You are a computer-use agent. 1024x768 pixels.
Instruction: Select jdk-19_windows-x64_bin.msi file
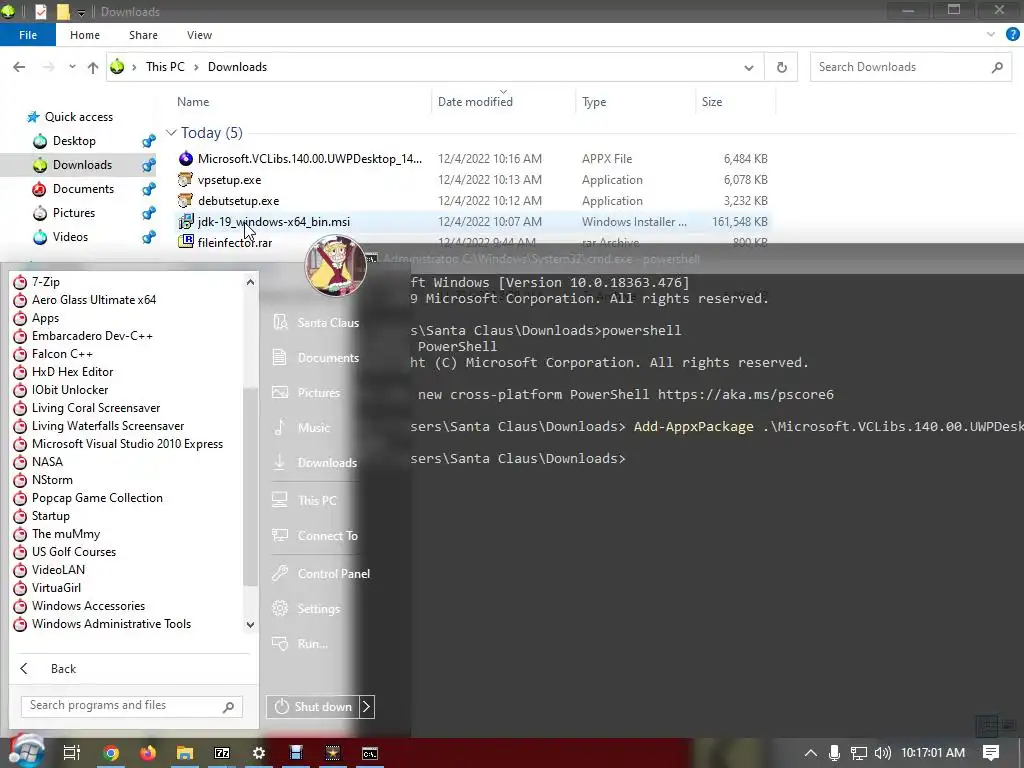(x=274, y=222)
